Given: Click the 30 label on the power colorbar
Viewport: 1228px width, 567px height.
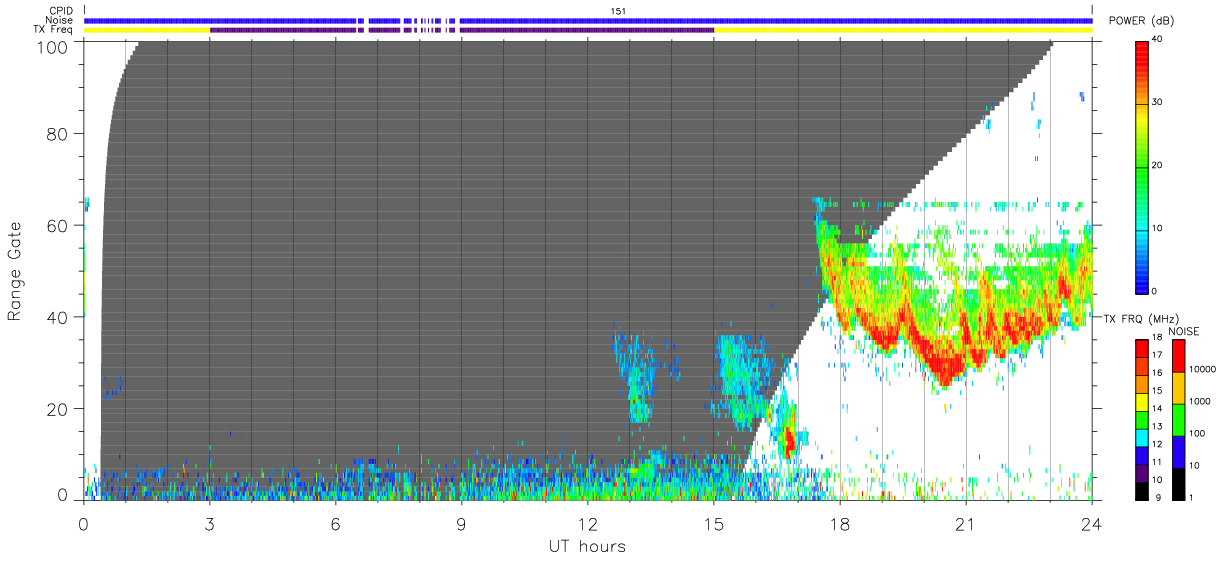Looking at the screenshot, I should 1157,102.
